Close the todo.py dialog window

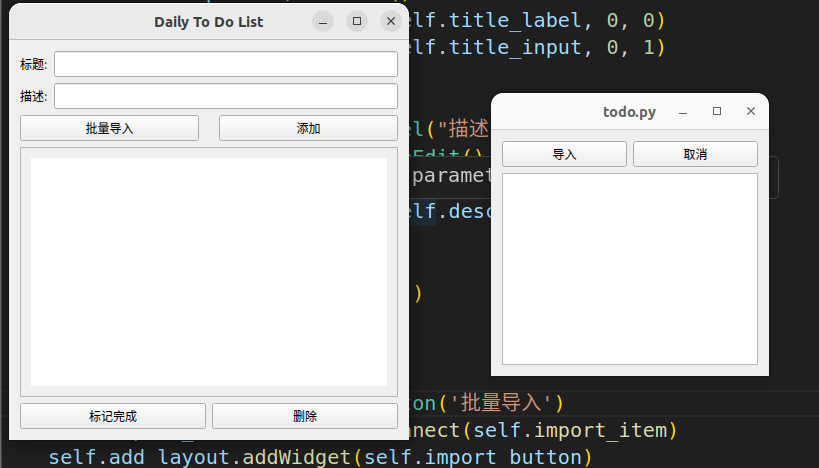click(x=750, y=112)
